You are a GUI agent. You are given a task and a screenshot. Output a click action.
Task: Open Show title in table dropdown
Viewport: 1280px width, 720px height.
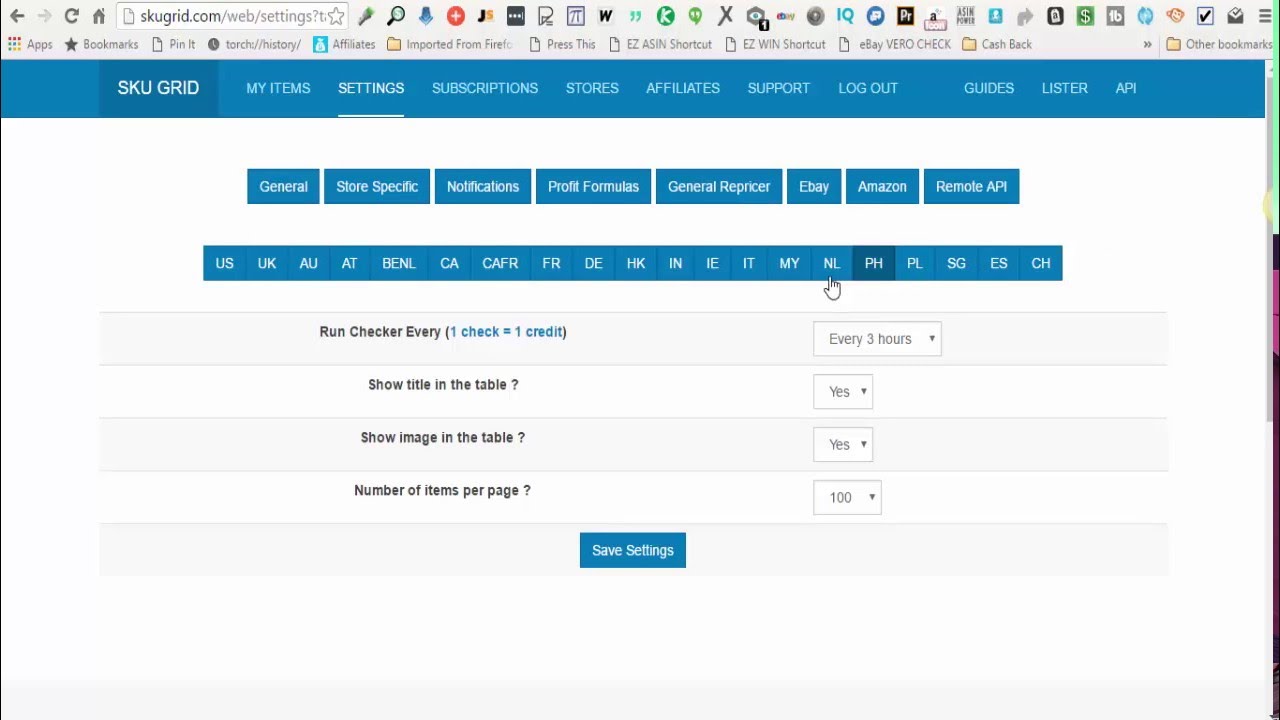(x=843, y=392)
